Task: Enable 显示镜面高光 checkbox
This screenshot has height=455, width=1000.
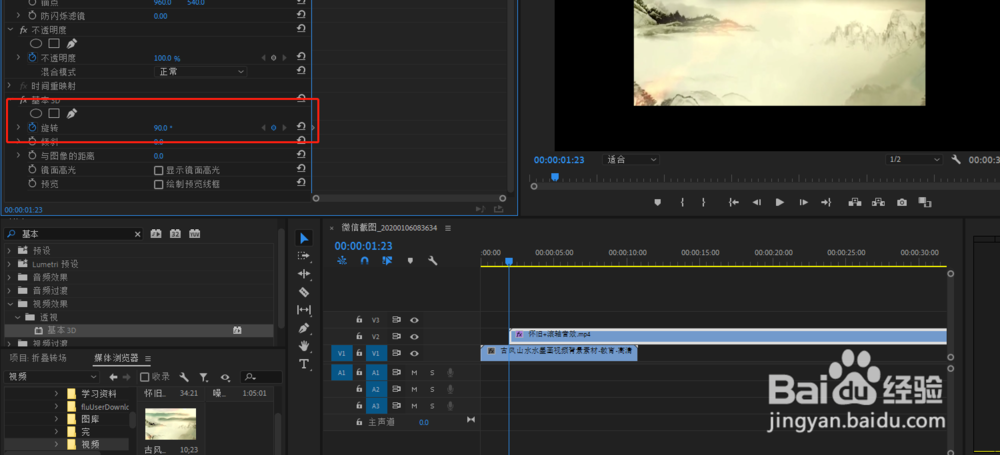Action: (159, 170)
